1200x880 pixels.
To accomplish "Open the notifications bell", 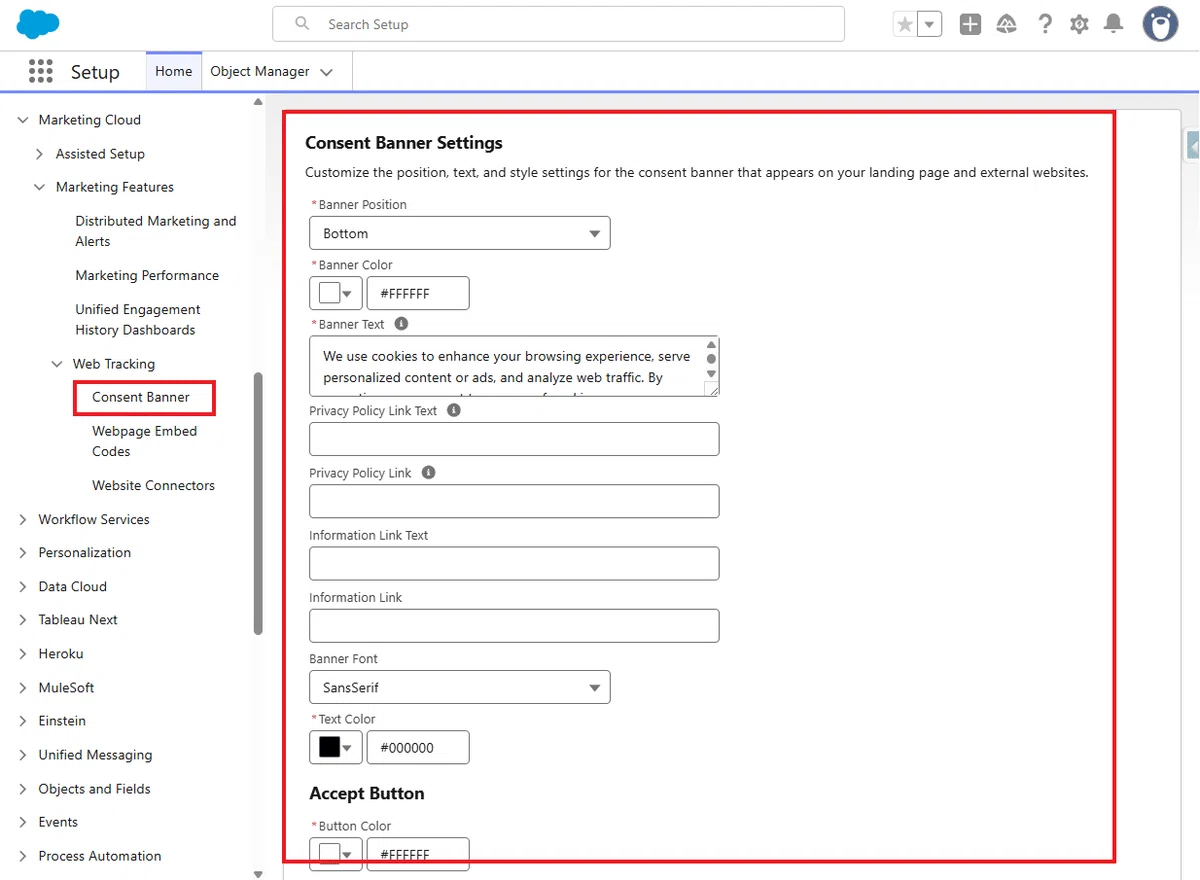I will (1113, 24).
